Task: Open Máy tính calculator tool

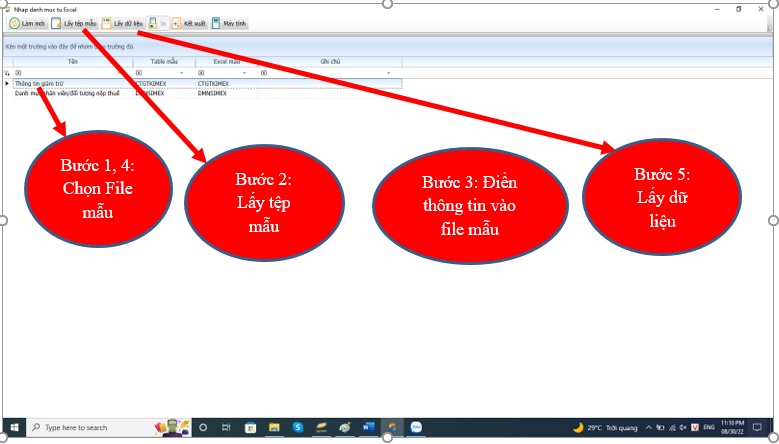Action: (230, 23)
